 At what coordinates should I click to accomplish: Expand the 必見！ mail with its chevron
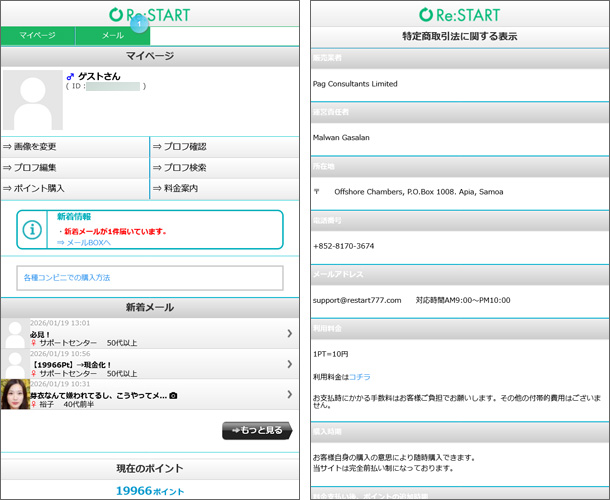289,333
